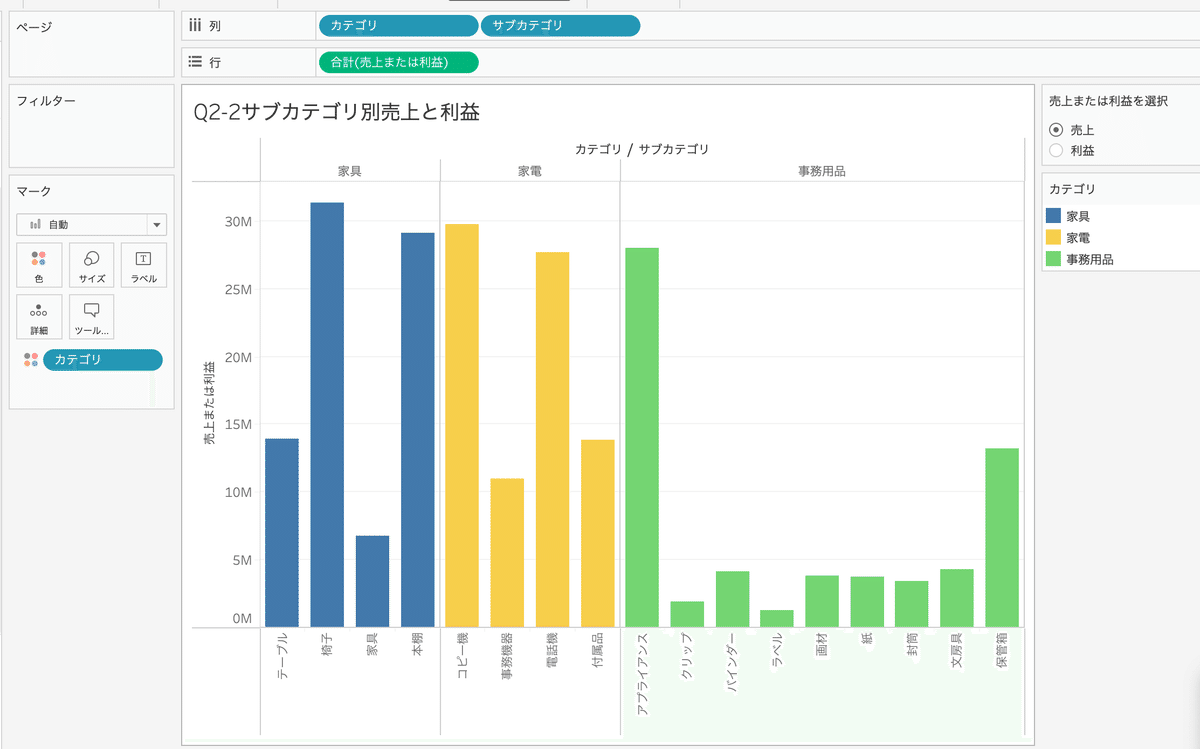Click the Rows (行) shelf icon

tap(196, 62)
